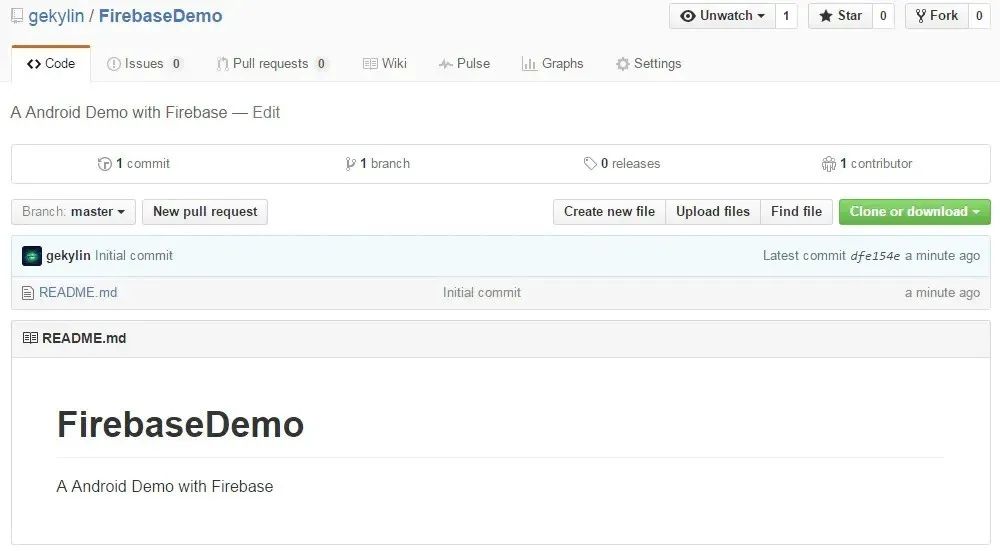Open the Graphs tab
This screenshot has width=1000, height=551.
(x=552, y=64)
